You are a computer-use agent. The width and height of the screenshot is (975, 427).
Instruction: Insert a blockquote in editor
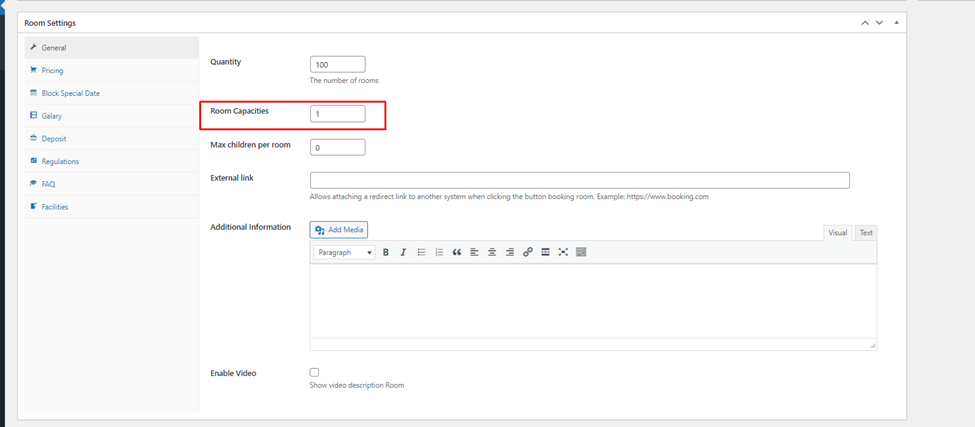tap(457, 253)
